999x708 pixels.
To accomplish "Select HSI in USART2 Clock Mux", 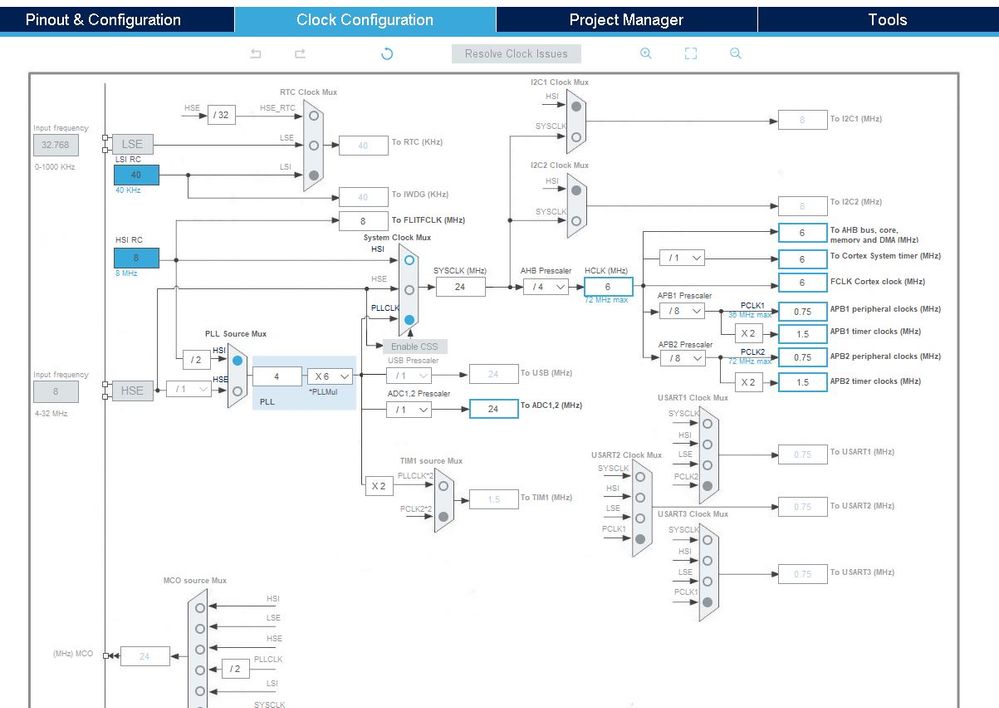I will pos(640,498).
